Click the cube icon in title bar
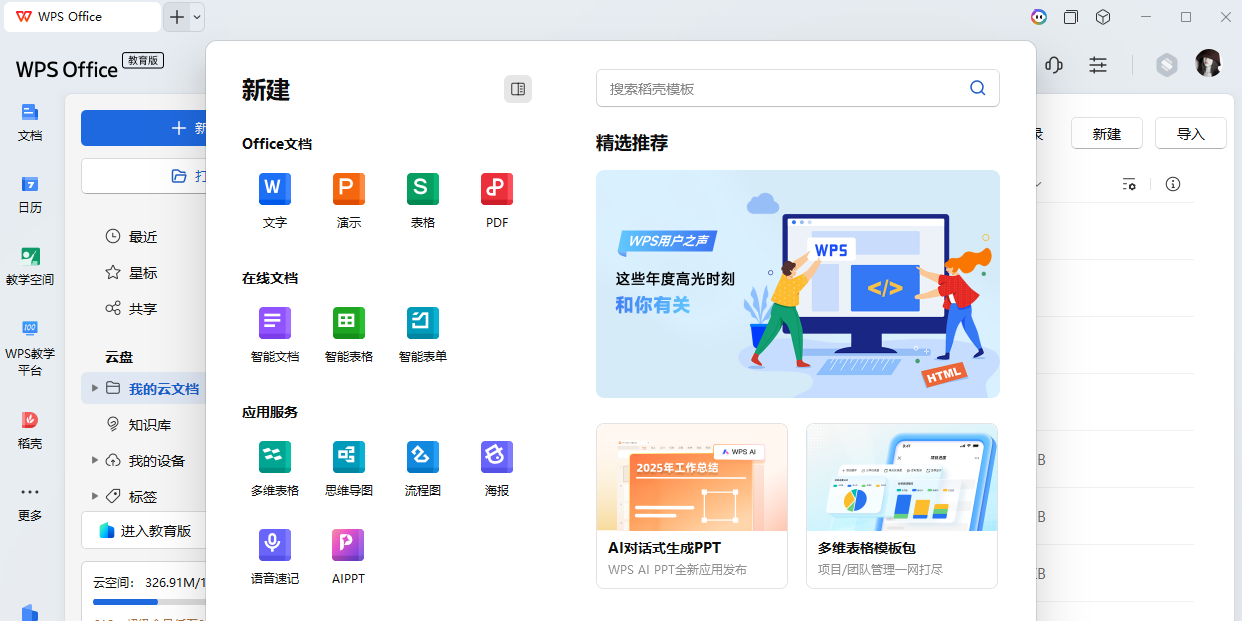This screenshot has height=621, width=1242. [x=1103, y=17]
